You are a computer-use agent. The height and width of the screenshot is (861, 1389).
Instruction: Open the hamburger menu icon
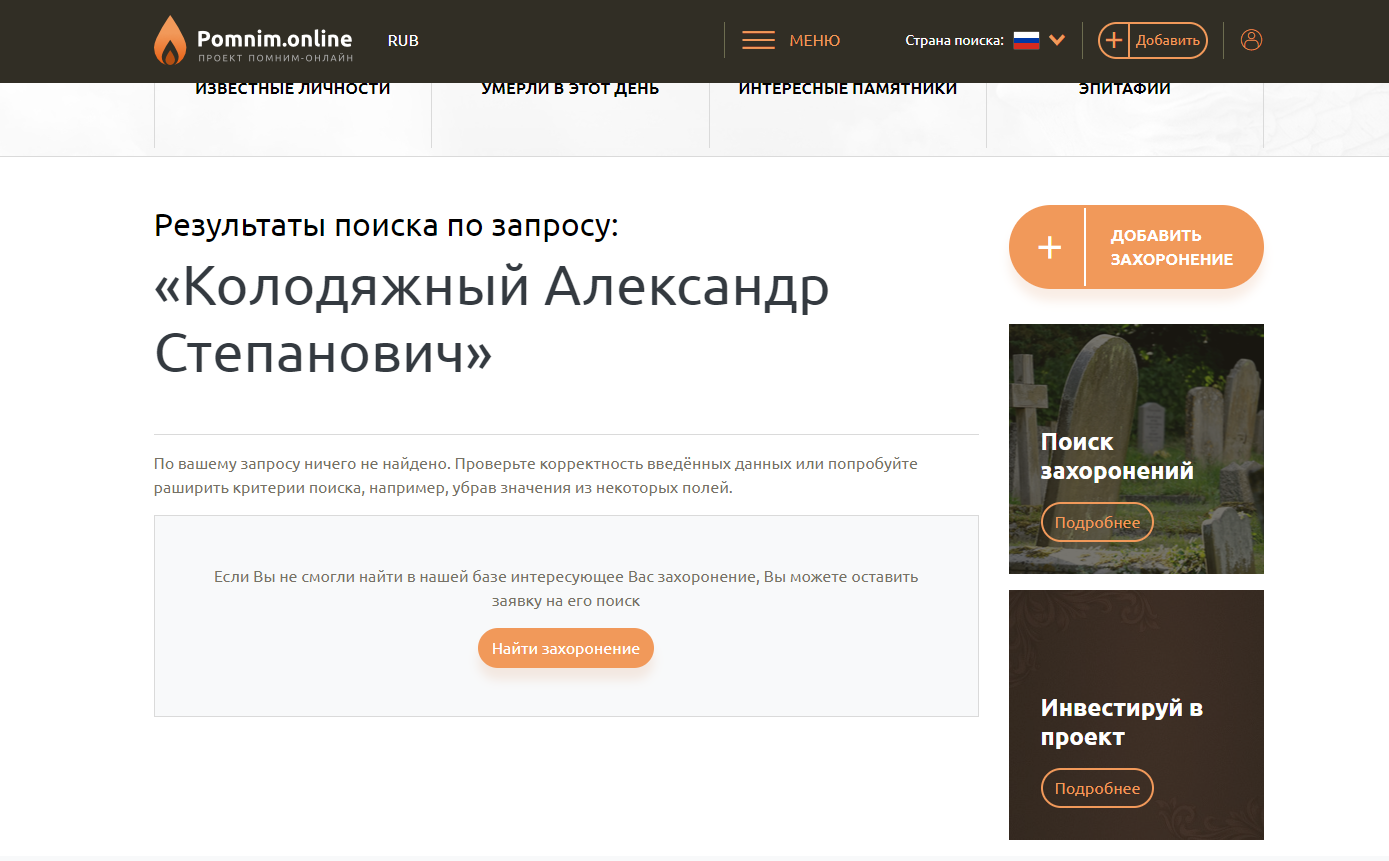(758, 41)
